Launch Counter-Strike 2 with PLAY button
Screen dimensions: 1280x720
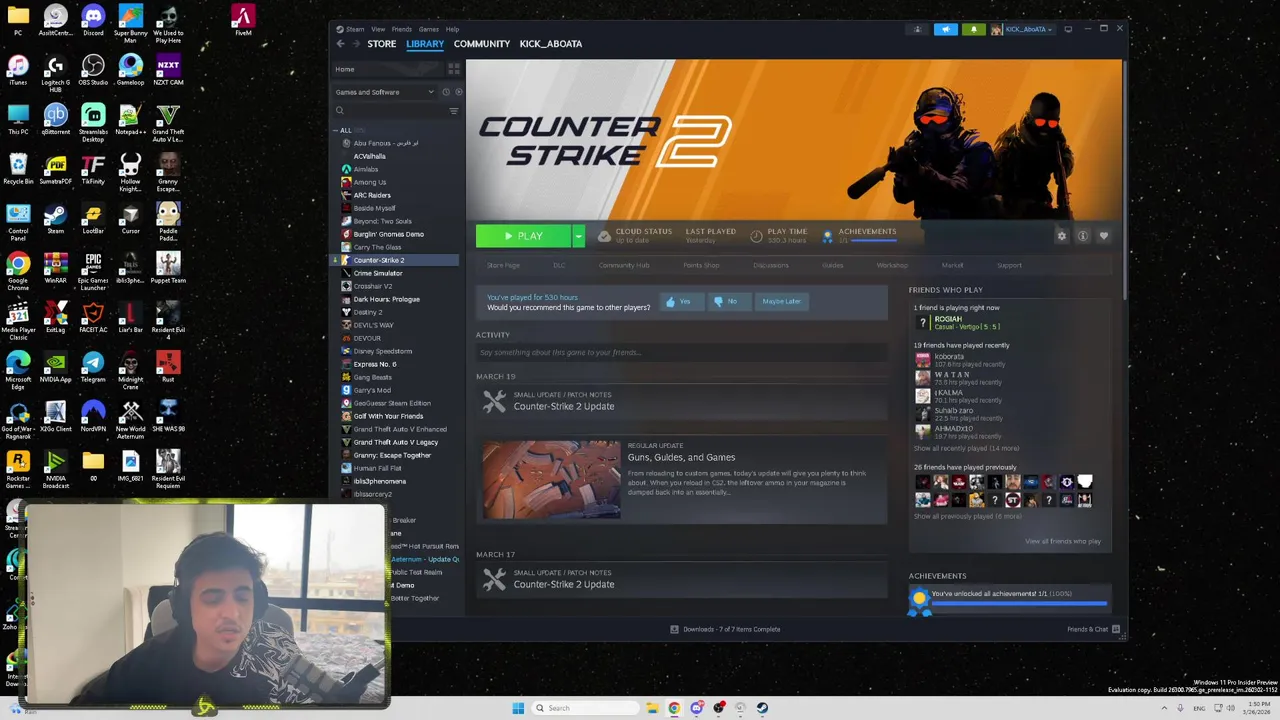pos(523,236)
